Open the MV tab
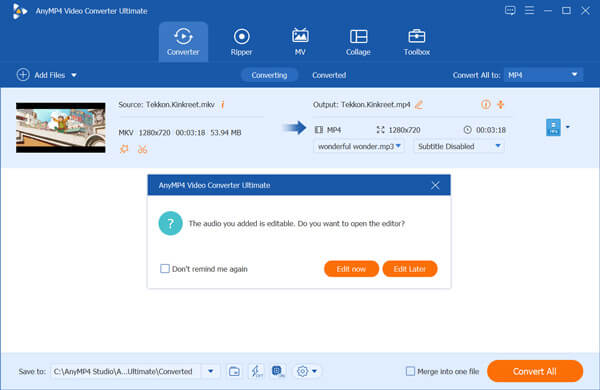Image resolution: width=600 pixels, height=390 pixels. pos(300,42)
